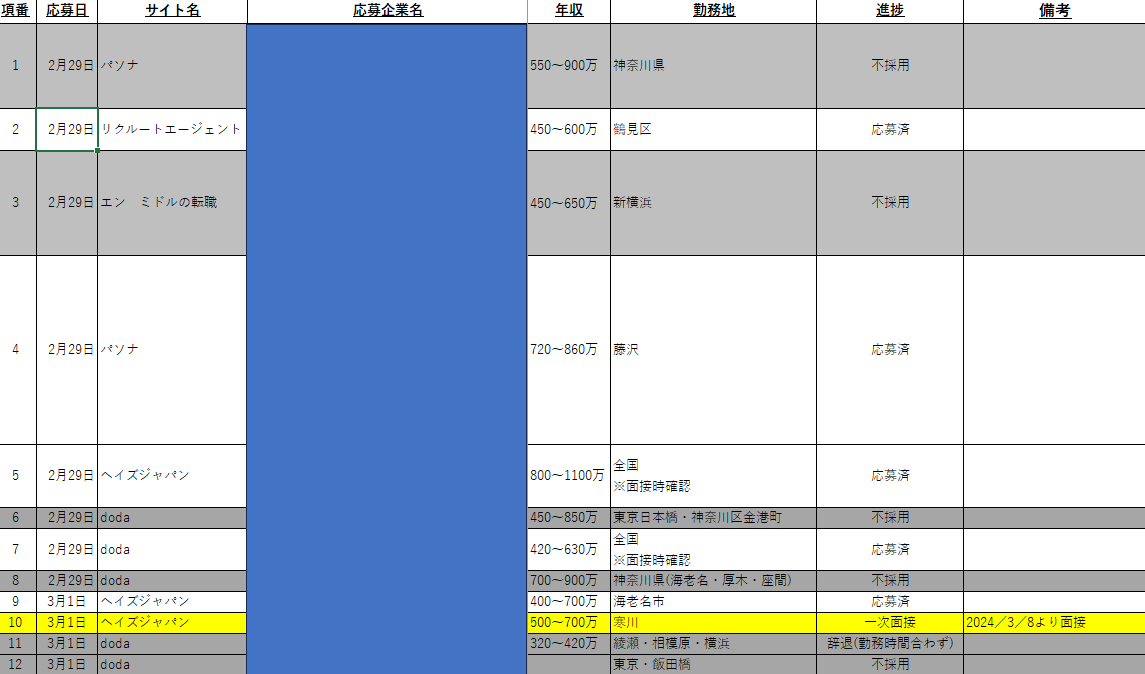The height and width of the screenshot is (674, 1145).
Task: Click salary cell 800～1100万
Action: click(569, 475)
